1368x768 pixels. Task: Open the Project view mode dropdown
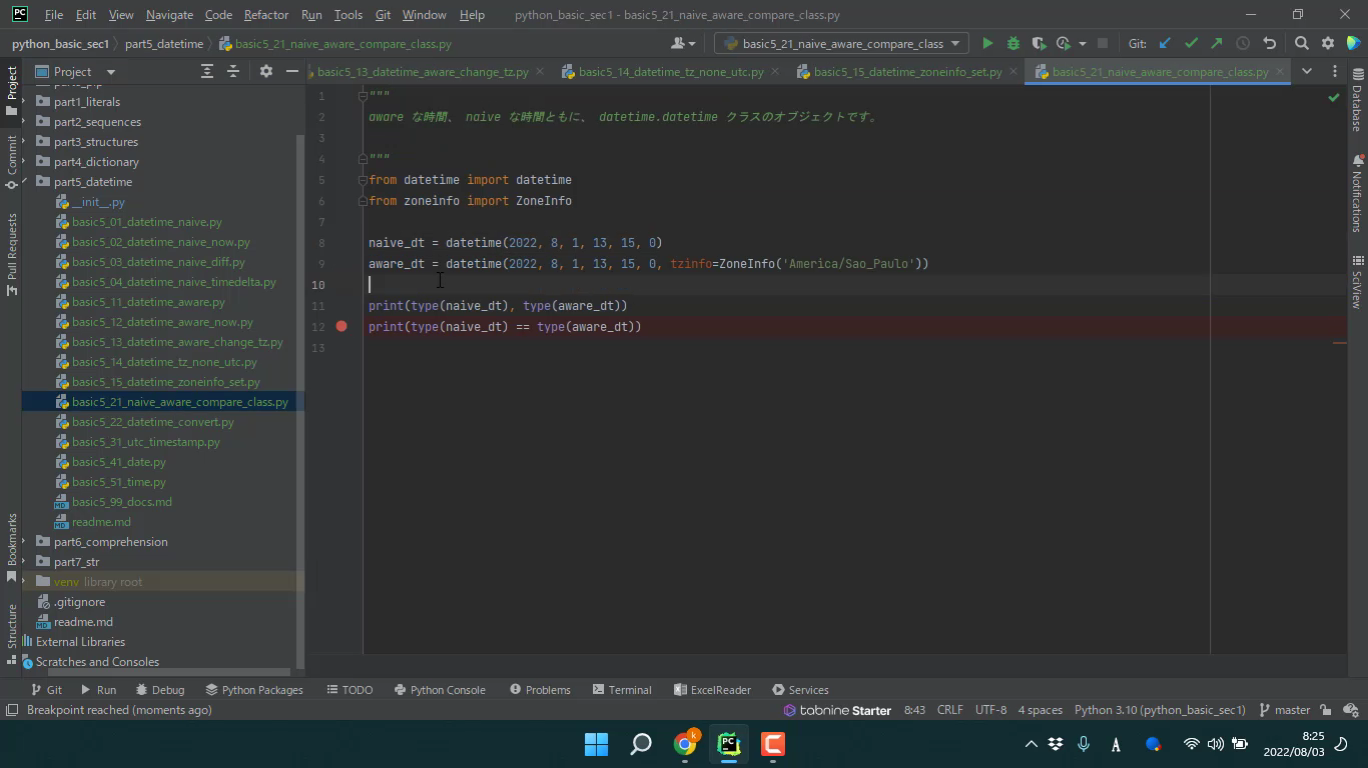(110, 71)
